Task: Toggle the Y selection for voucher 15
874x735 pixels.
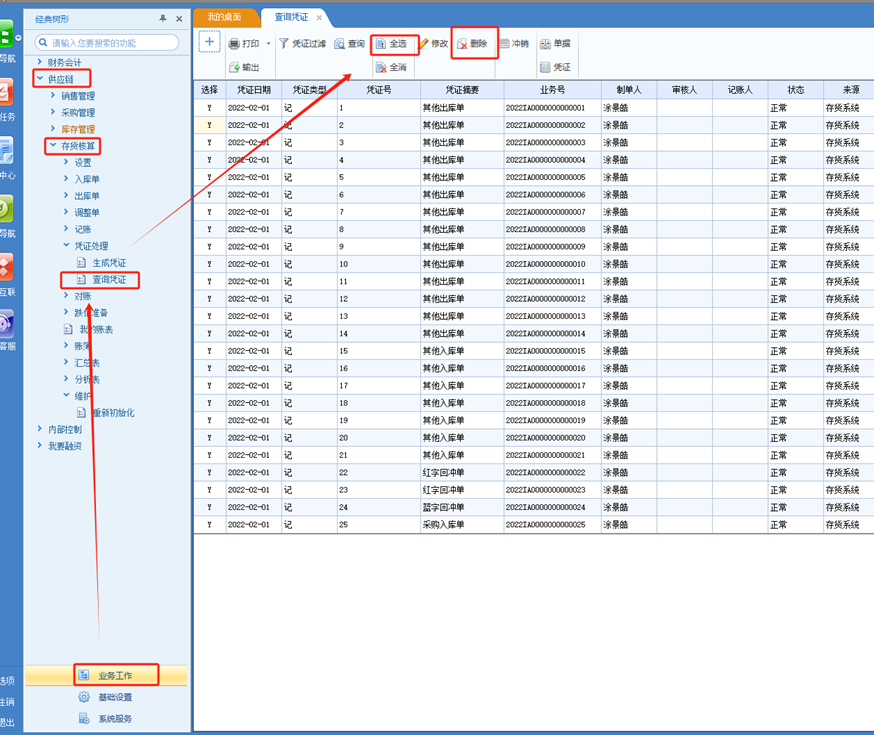Action: (210, 351)
